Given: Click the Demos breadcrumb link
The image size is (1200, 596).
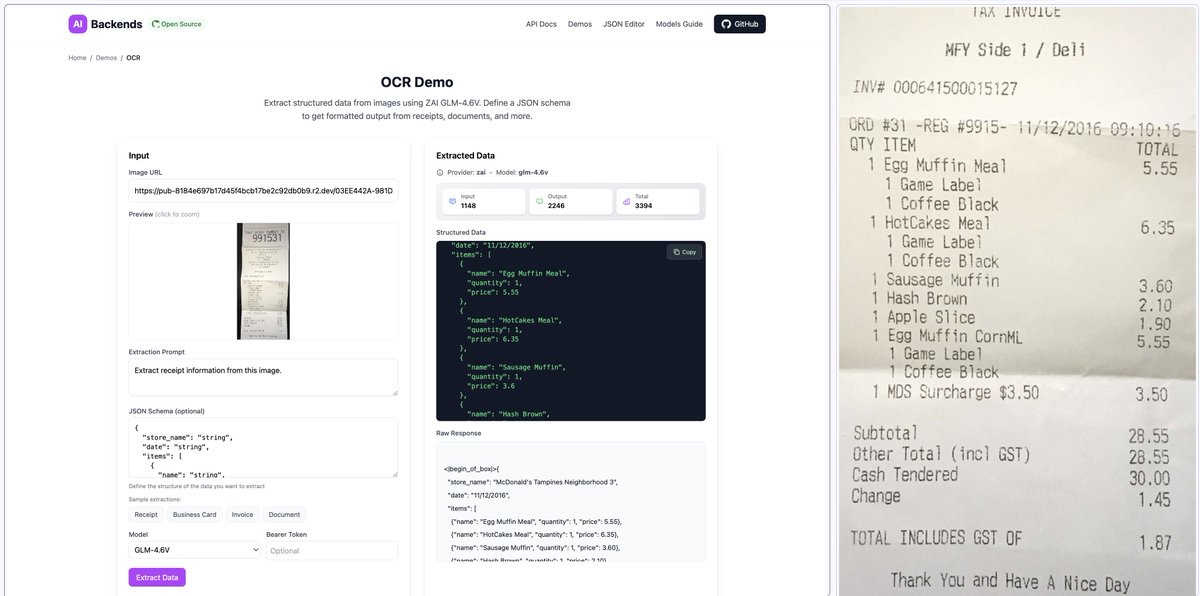Looking at the screenshot, I should click(106, 58).
